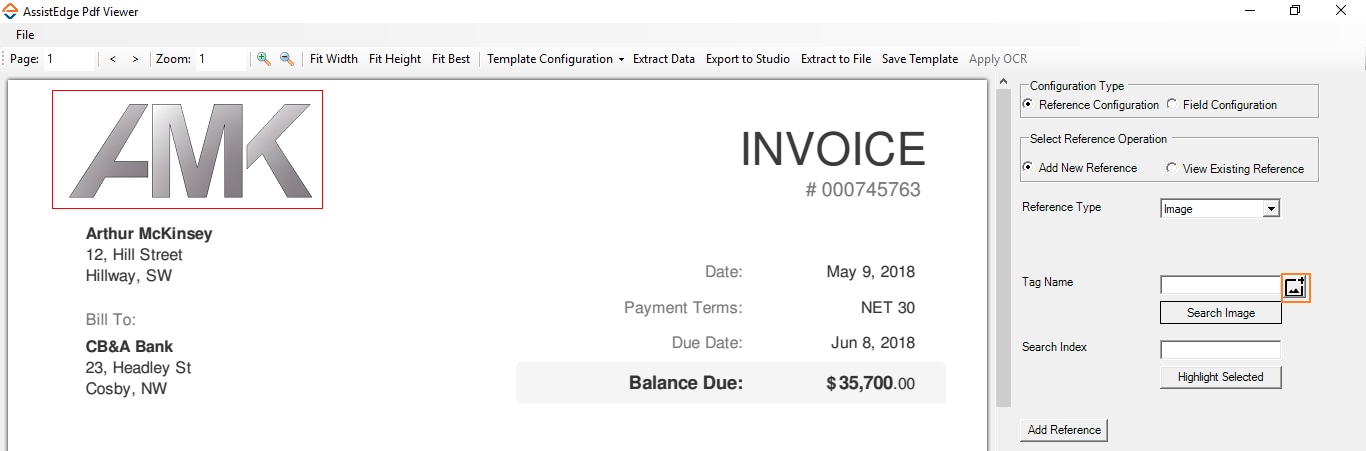The image size is (1366, 451).
Task: Click the vertical scrollbar of document view
Action: point(1004,250)
